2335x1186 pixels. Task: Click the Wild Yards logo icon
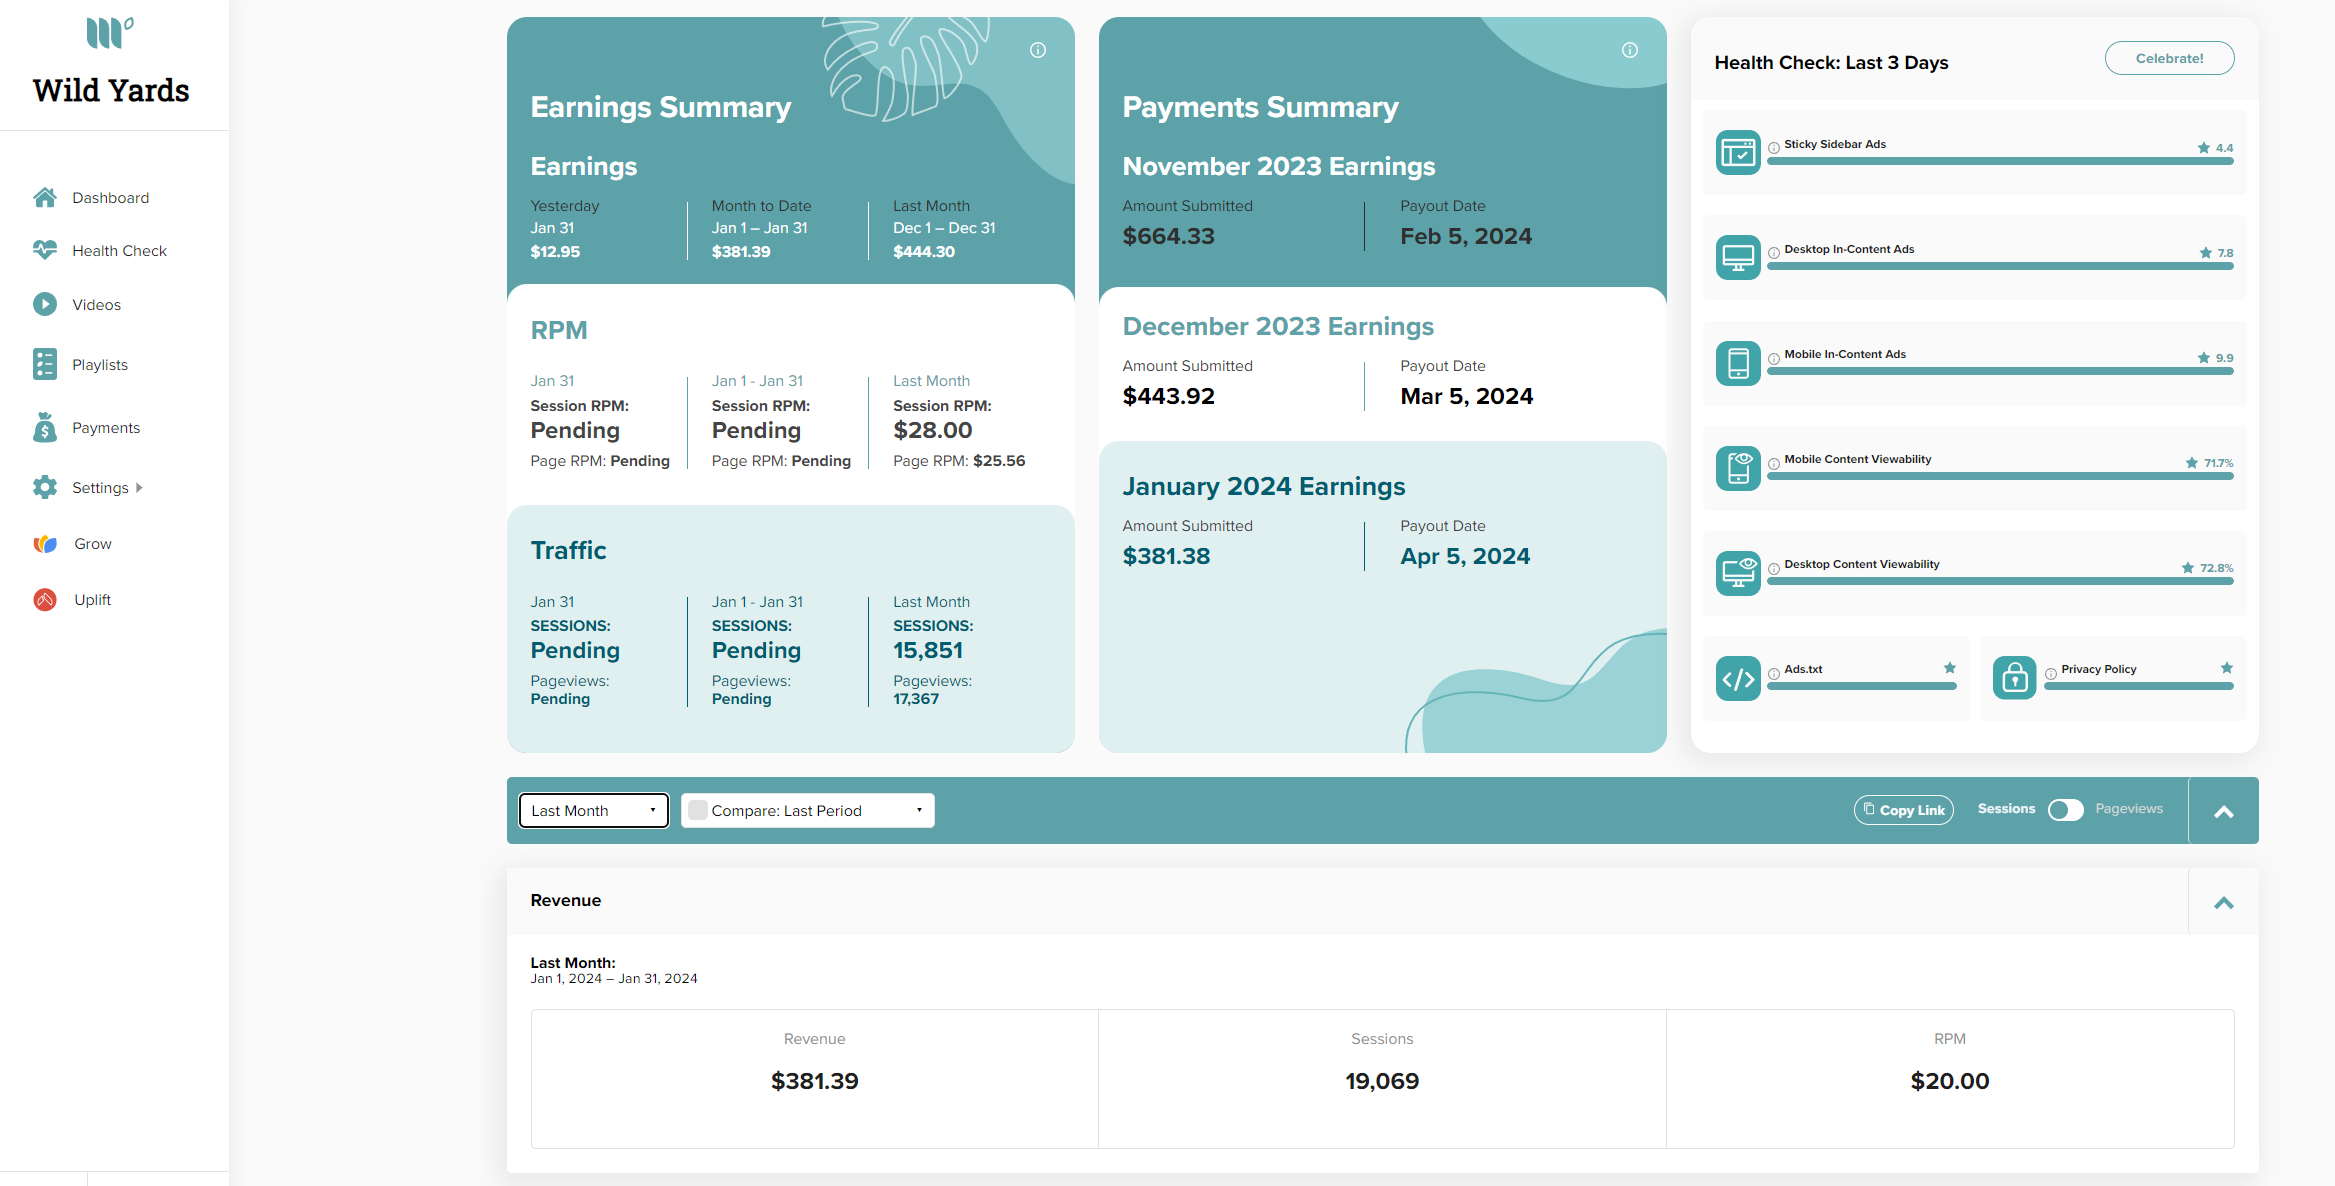(110, 33)
